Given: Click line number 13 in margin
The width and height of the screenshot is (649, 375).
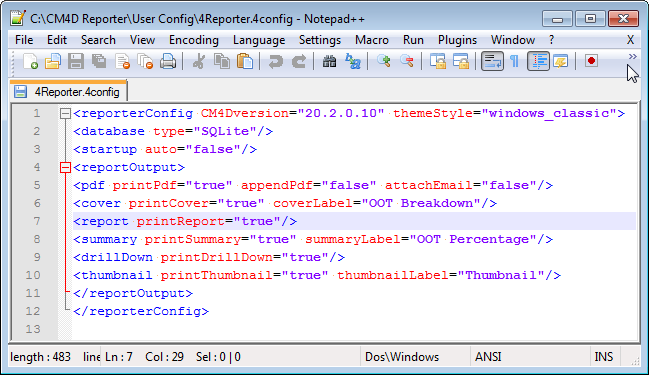Looking at the screenshot, I should tap(33, 329).
